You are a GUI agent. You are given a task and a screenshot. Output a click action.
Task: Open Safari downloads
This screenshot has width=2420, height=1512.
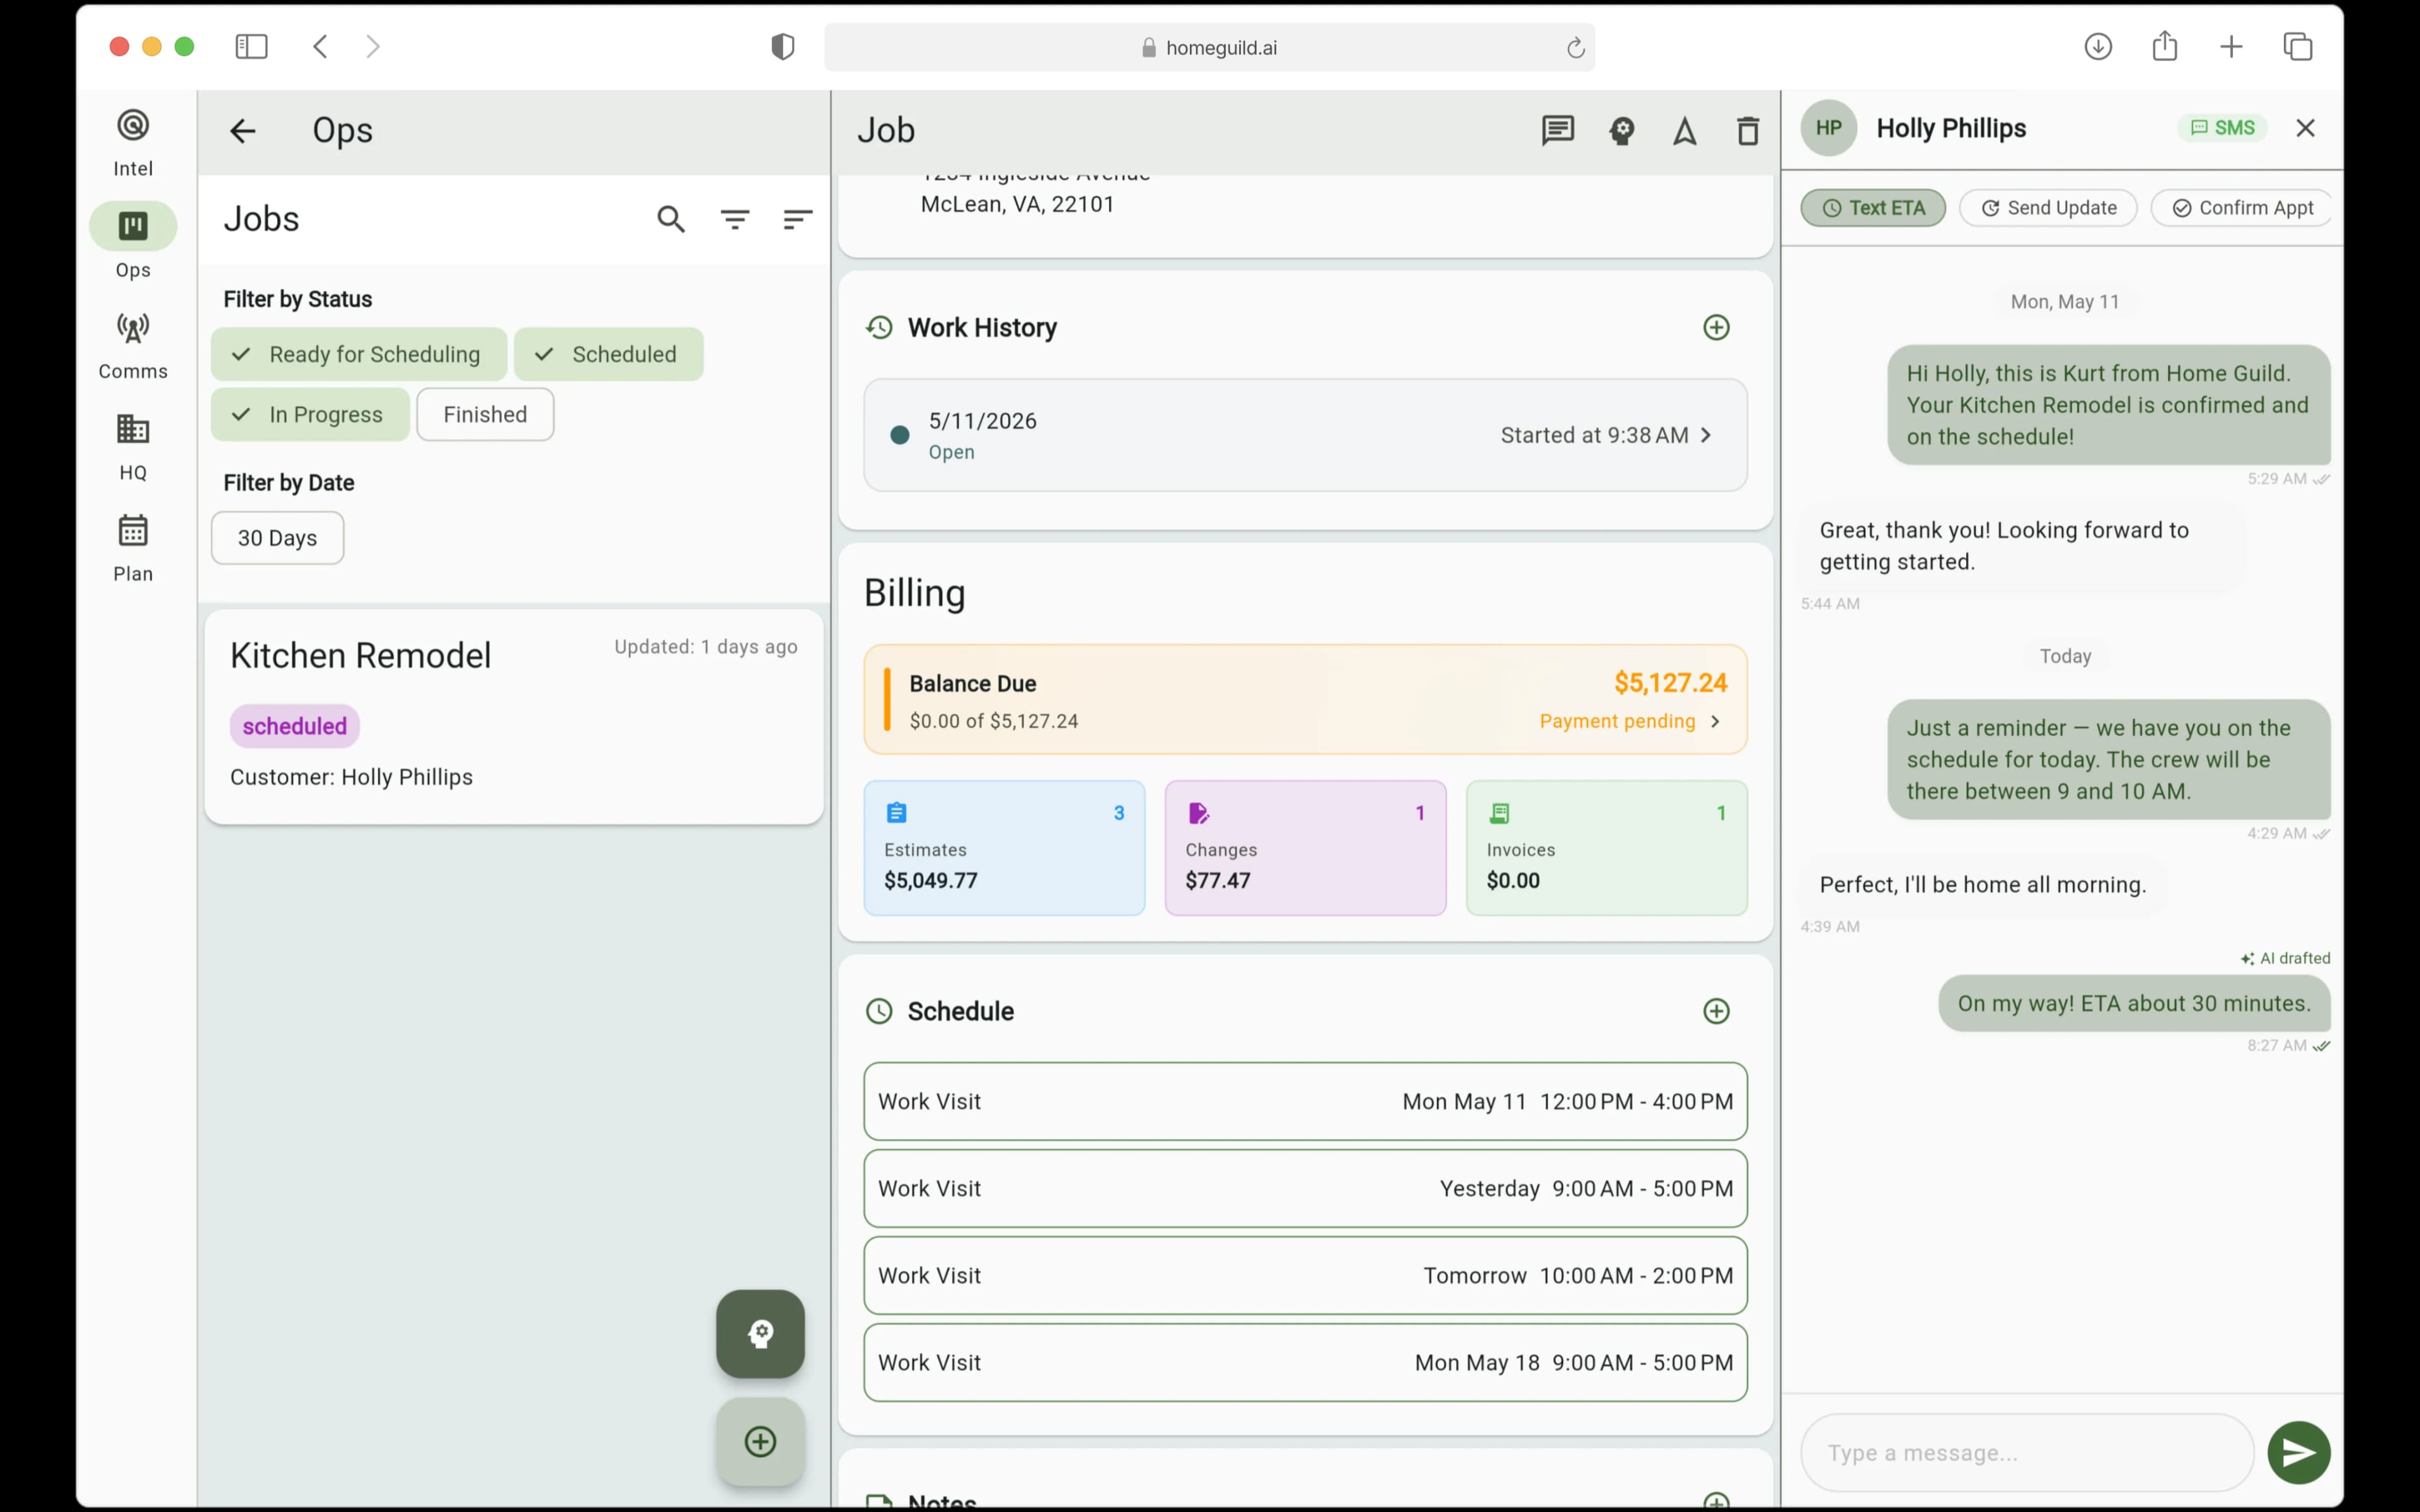(2098, 47)
